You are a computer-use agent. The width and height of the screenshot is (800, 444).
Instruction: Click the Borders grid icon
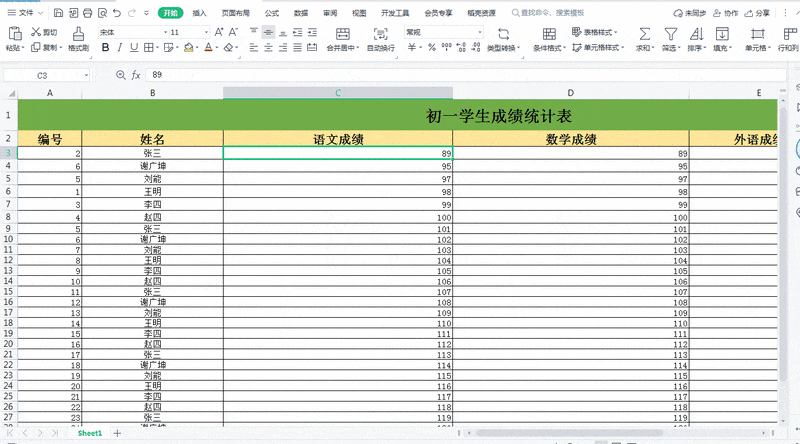pyautogui.click(x=148, y=47)
